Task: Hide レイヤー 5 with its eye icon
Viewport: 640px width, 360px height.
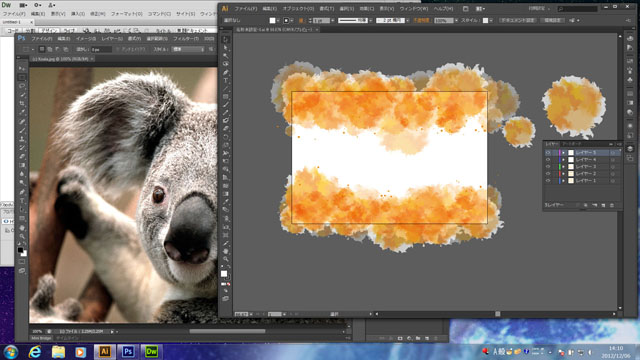Action: (548, 153)
